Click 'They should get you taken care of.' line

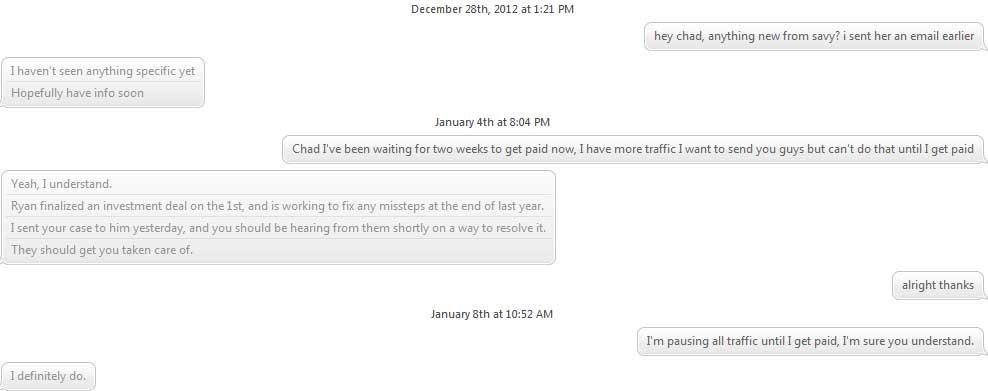(101, 250)
